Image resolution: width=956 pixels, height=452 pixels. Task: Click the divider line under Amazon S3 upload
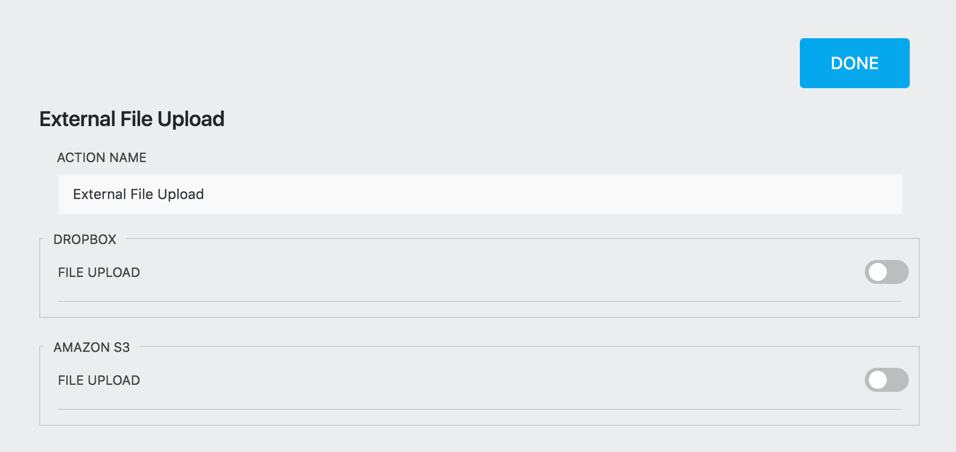[x=480, y=409]
